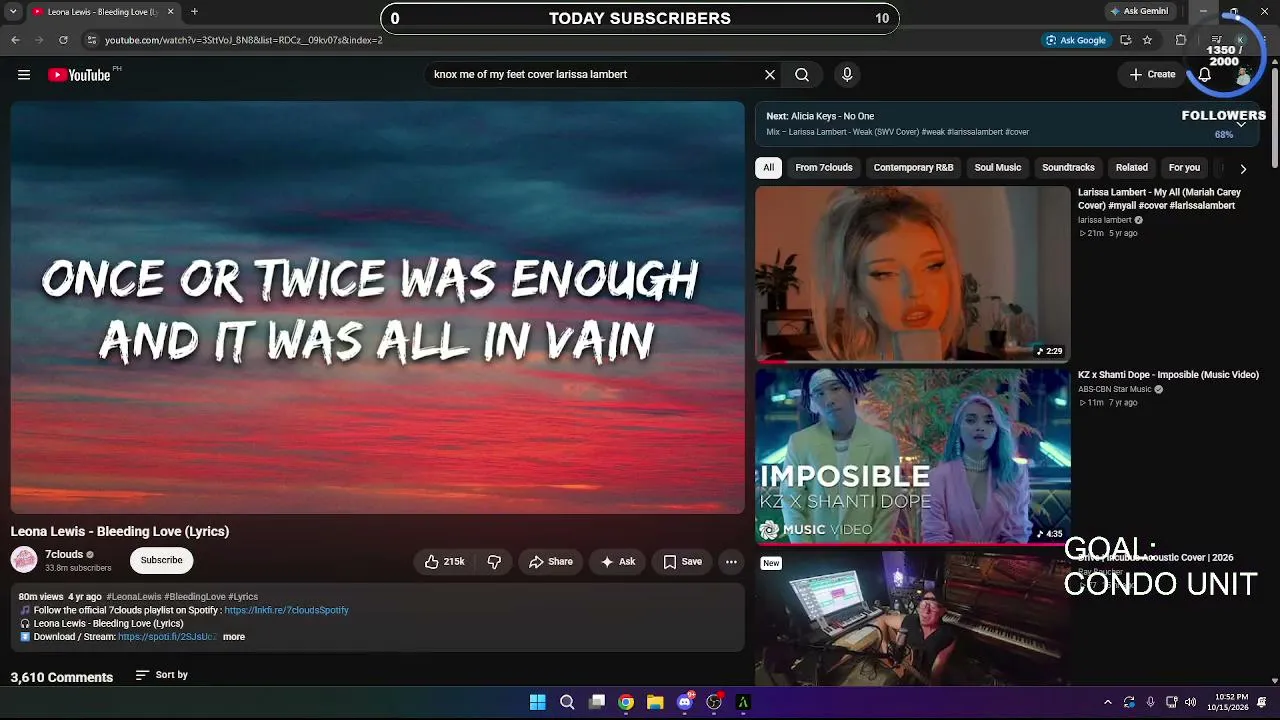This screenshot has height=720, width=1280.
Task: Open the Larissa Lambert My All thumbnail
Action: pyautogui.click(x=912, y=274)
